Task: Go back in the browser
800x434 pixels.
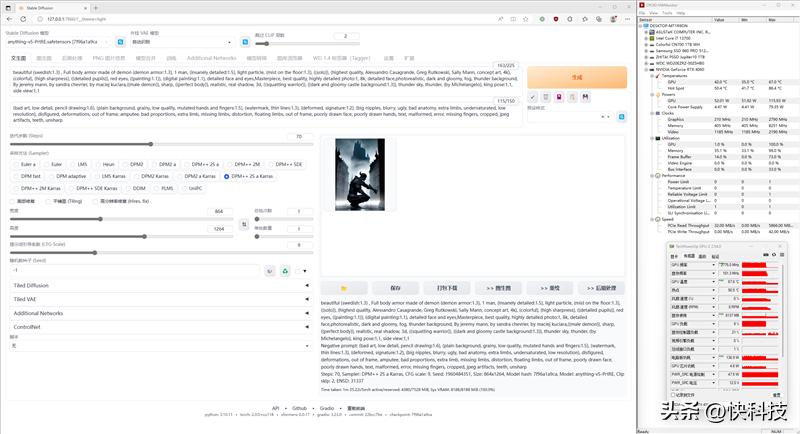Action: pos(9,19)
